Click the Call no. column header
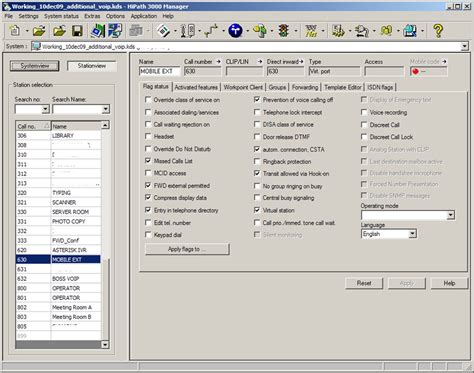Viewport: 474px width, 373px height. click(x=33, y=126)
